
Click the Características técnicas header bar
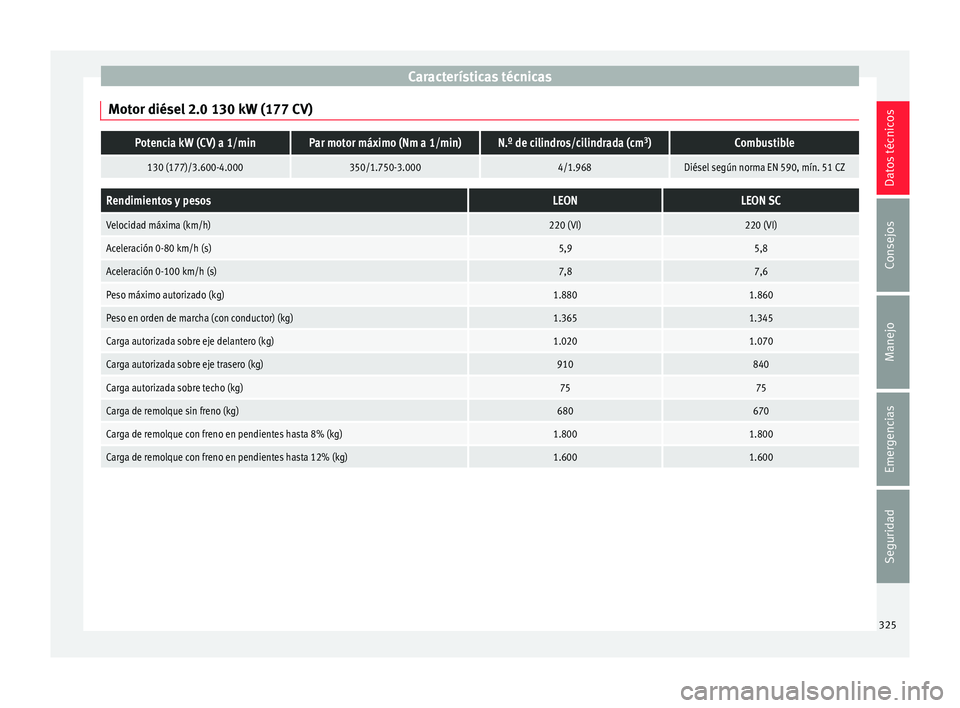click(x=479, y=77)
